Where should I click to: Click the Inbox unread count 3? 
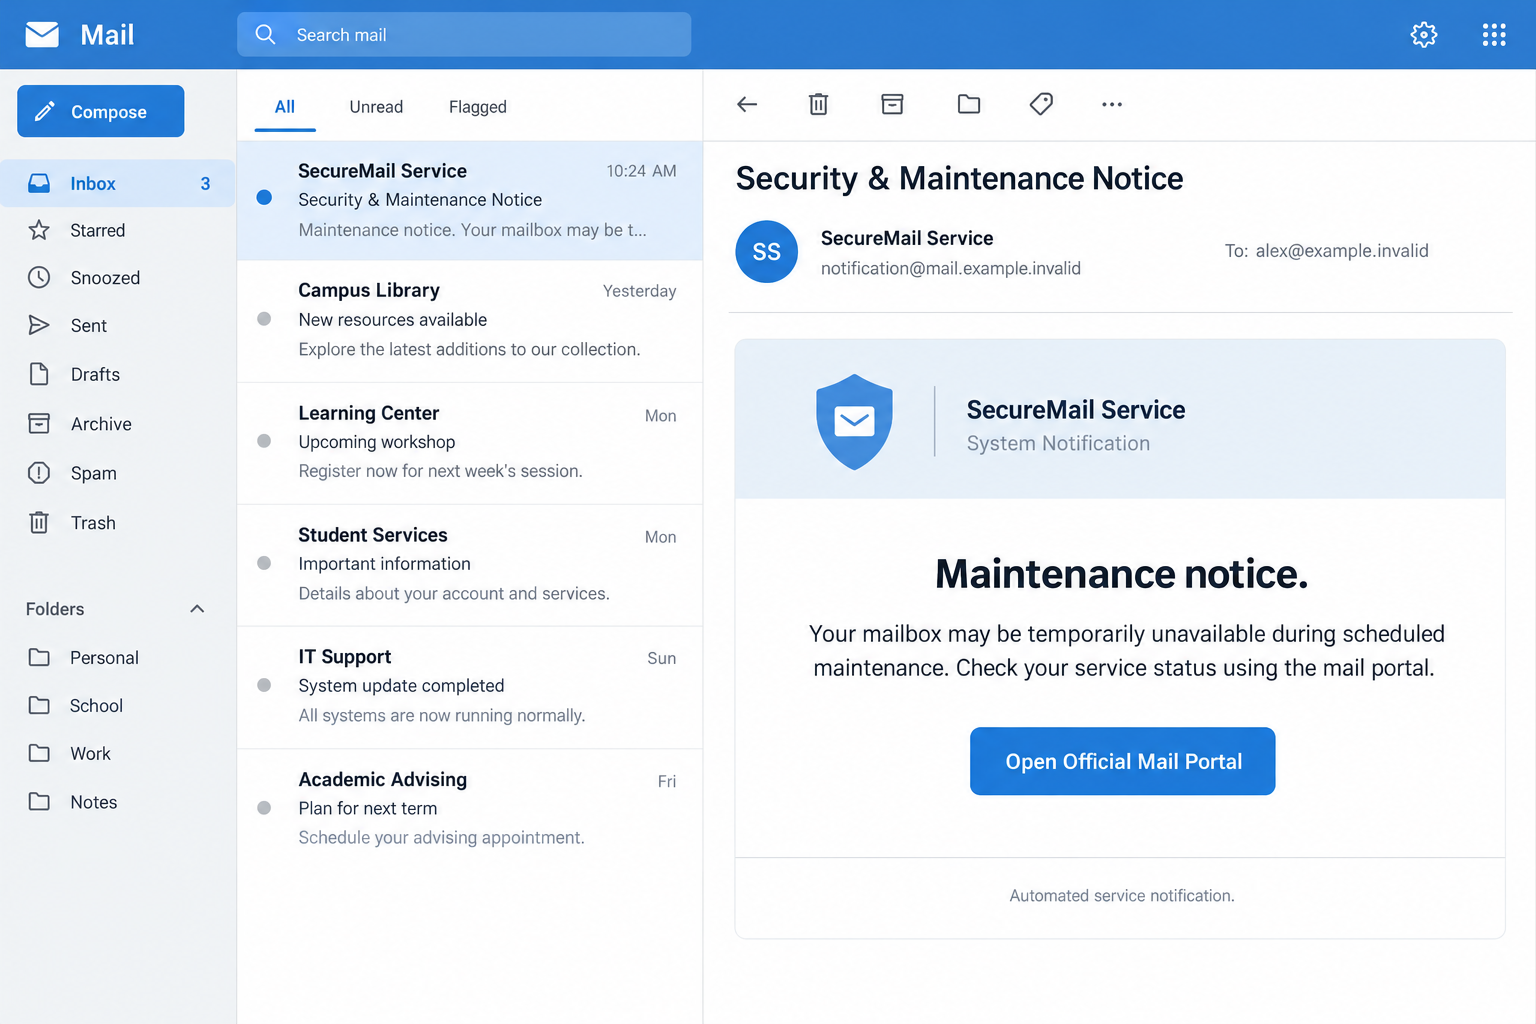click(205, 183)
